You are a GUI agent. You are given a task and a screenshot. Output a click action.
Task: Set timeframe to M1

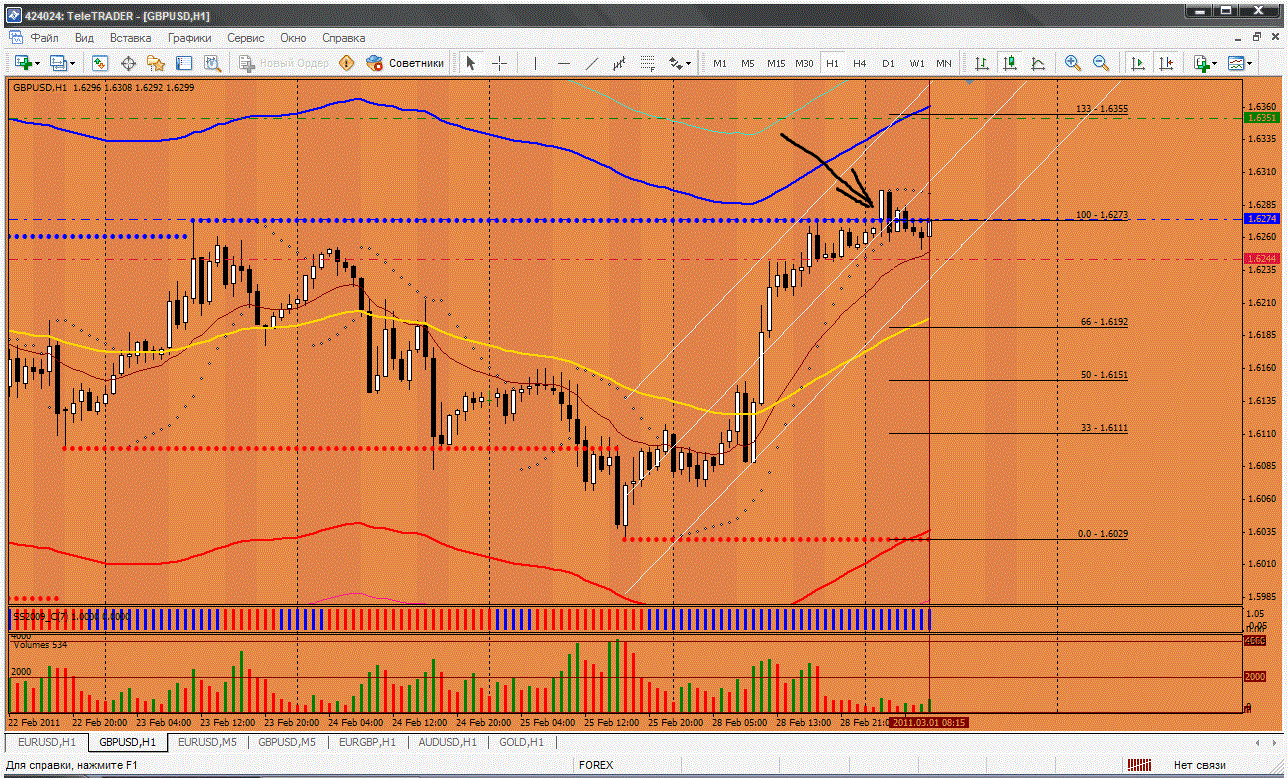(720, 63)
